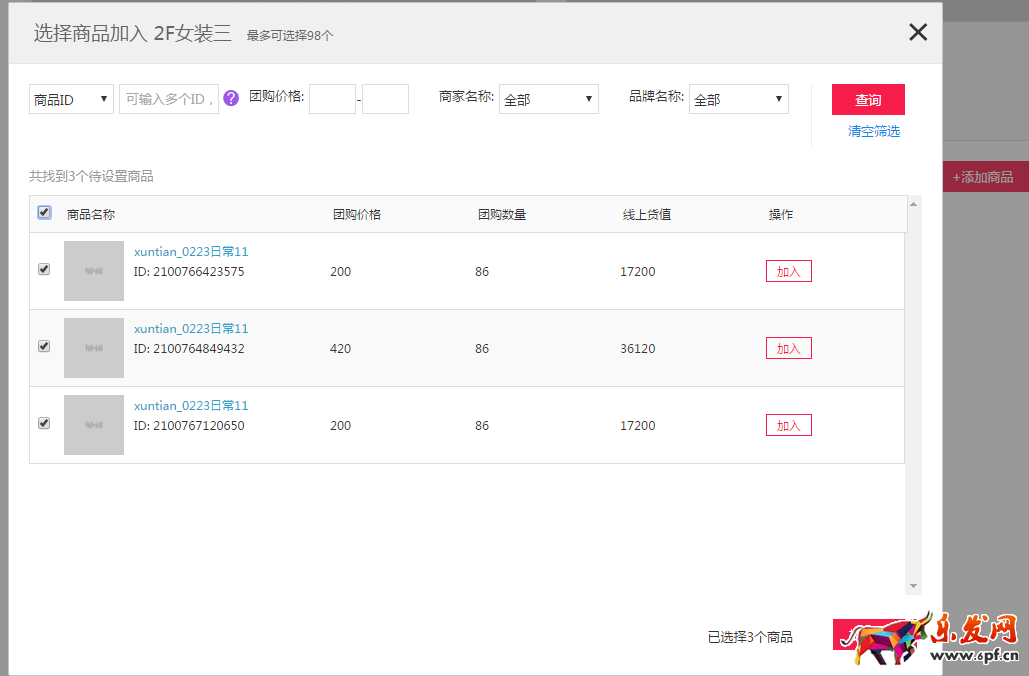Click the red 查询 search button
1029x676 pixels.
pyautogui.click(x=867, y=99)
